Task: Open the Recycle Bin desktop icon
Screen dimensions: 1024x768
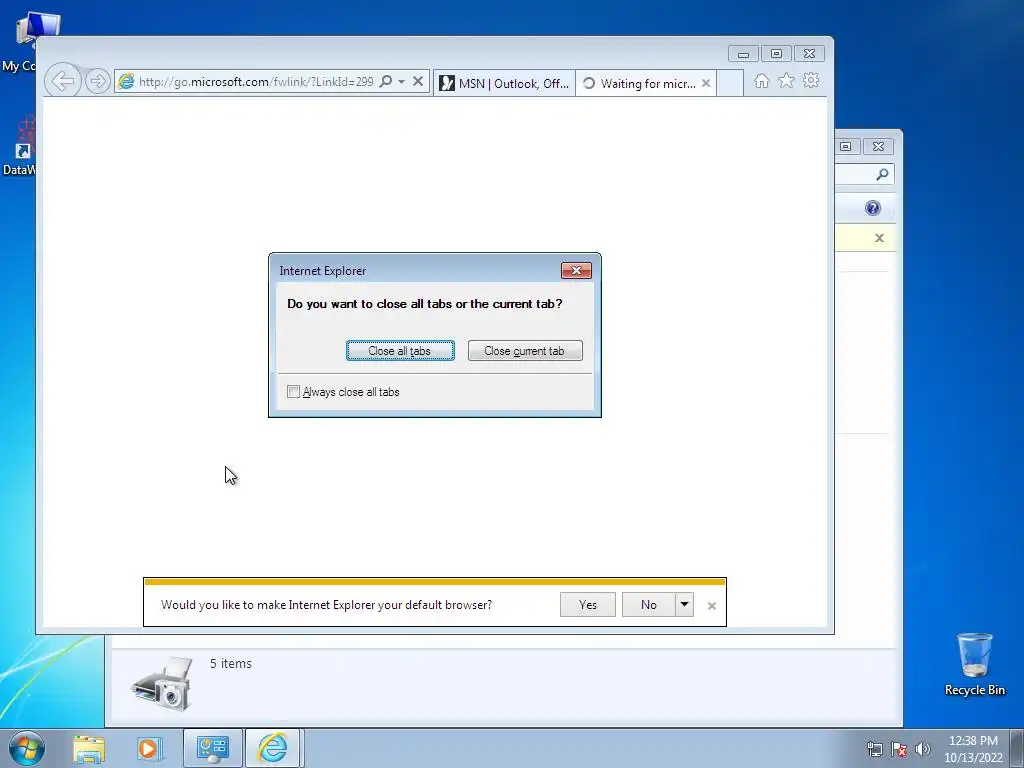Action: point(974,664)
